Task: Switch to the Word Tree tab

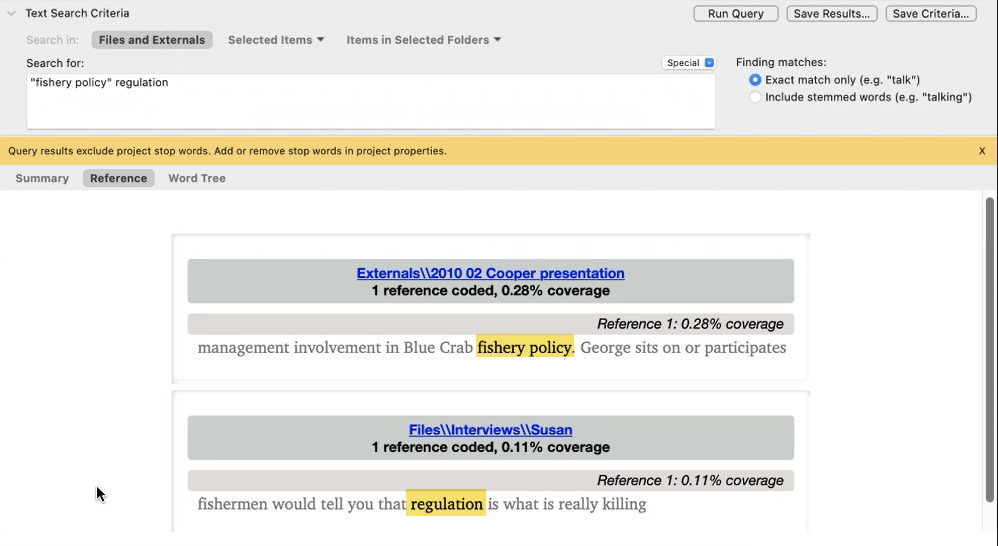Action: pos(197,178)
